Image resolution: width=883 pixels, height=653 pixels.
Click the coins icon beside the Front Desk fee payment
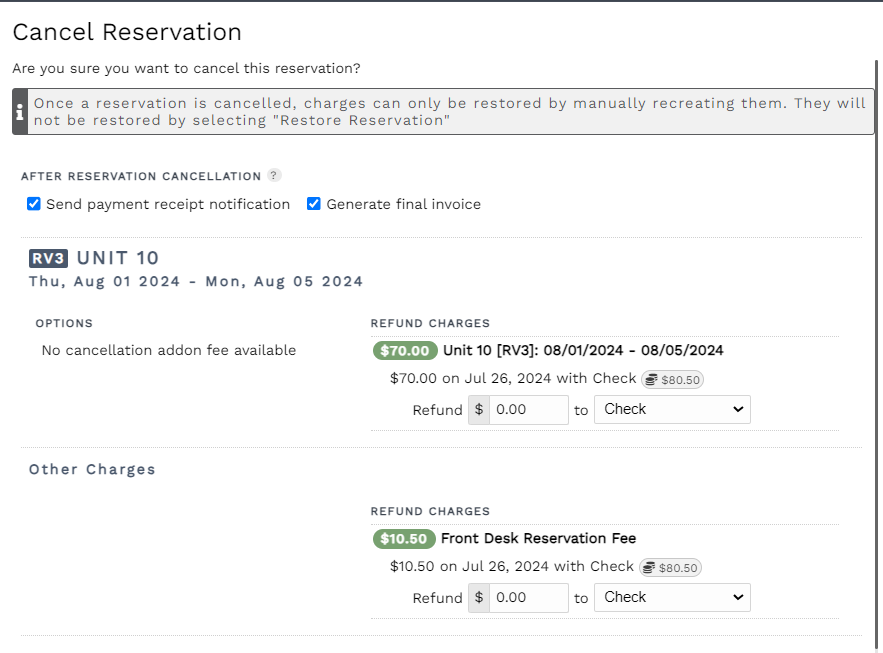[651, 567]
